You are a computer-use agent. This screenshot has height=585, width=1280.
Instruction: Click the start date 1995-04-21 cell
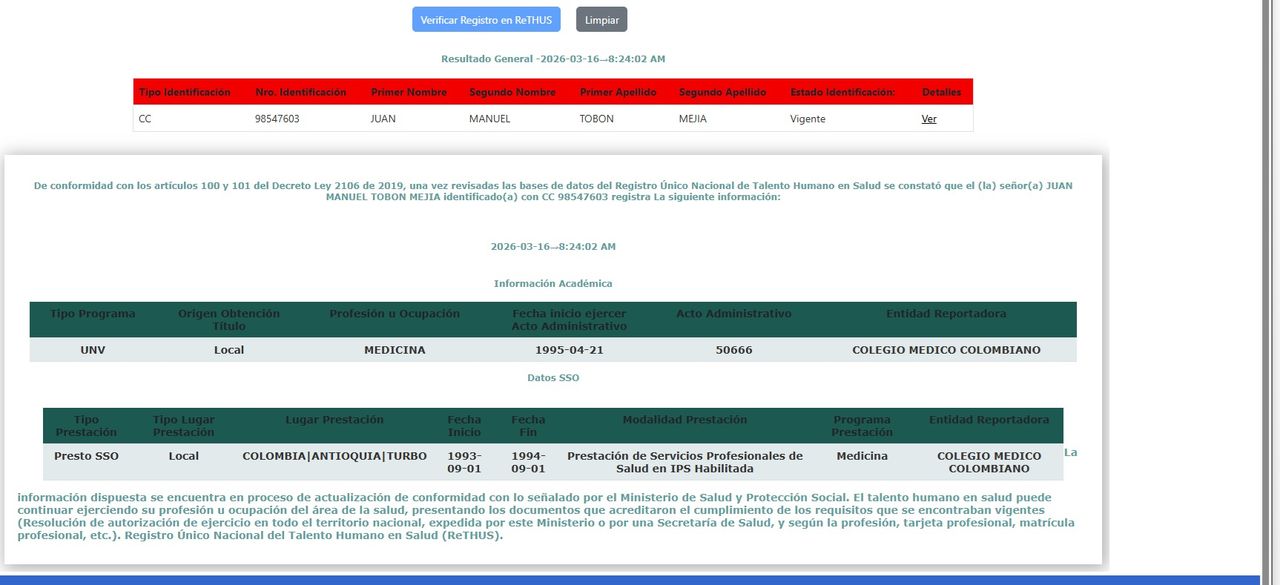(x=569, y=350)
